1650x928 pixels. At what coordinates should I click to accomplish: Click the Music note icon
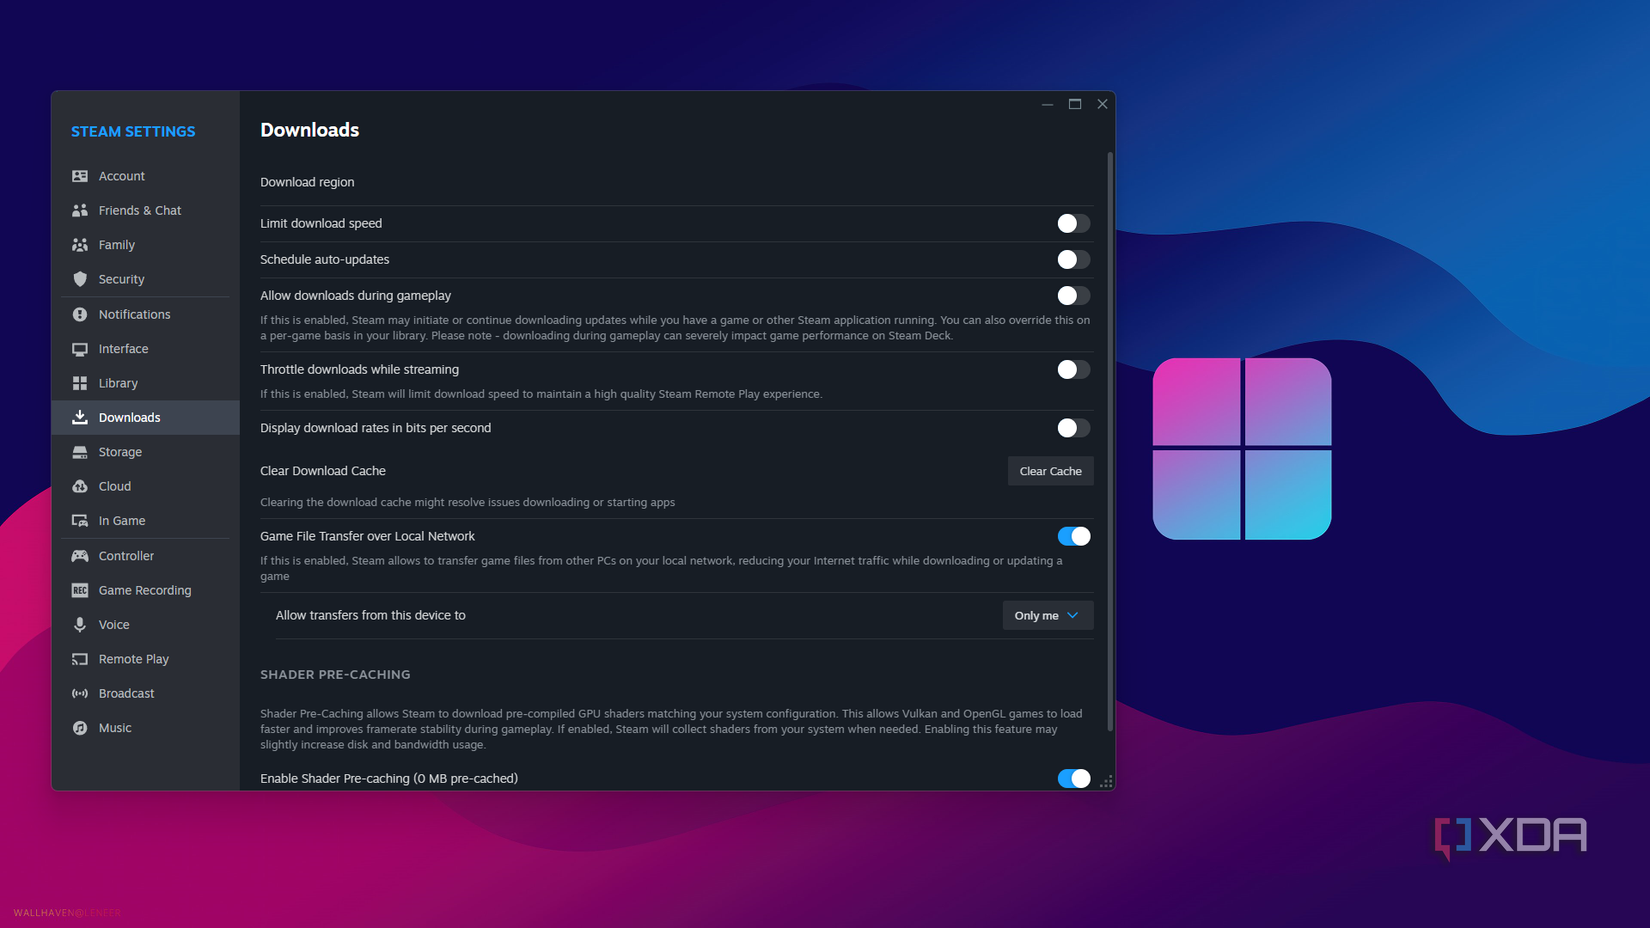(80, 728)
